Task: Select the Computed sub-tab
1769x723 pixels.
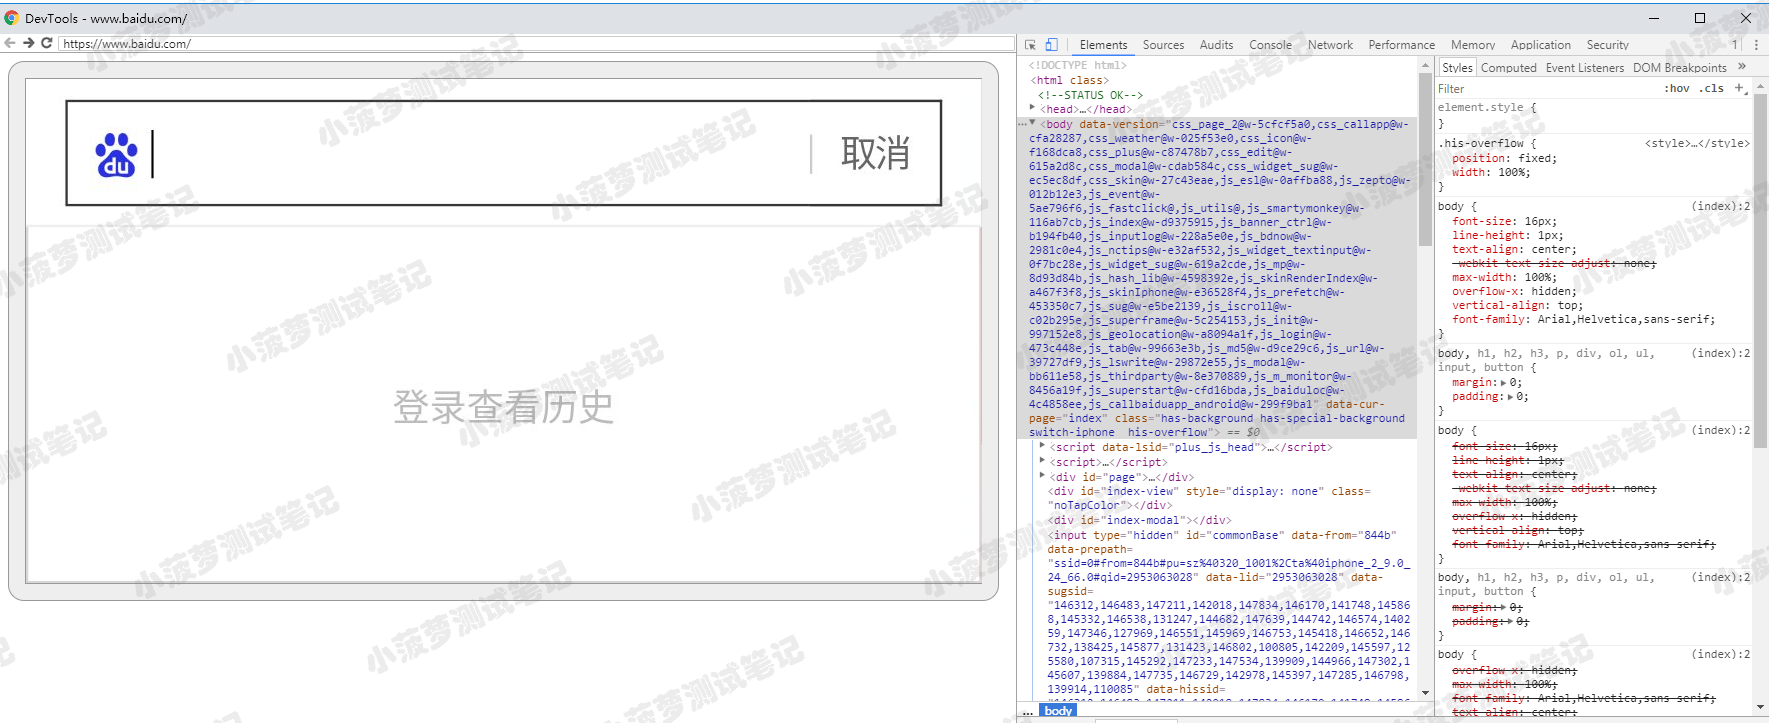Action: click(x=1508, y=68)
